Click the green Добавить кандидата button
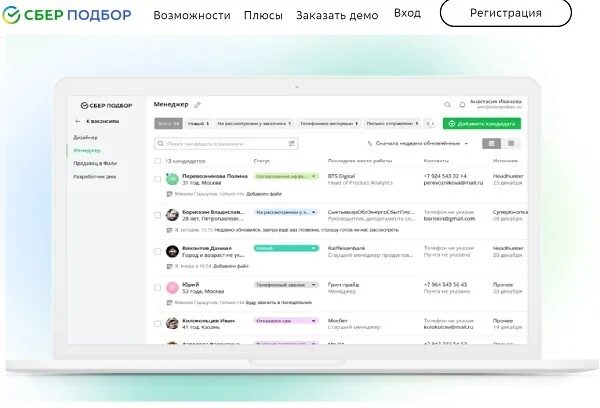This screenshot has width=600, height=408. [482, 124]
